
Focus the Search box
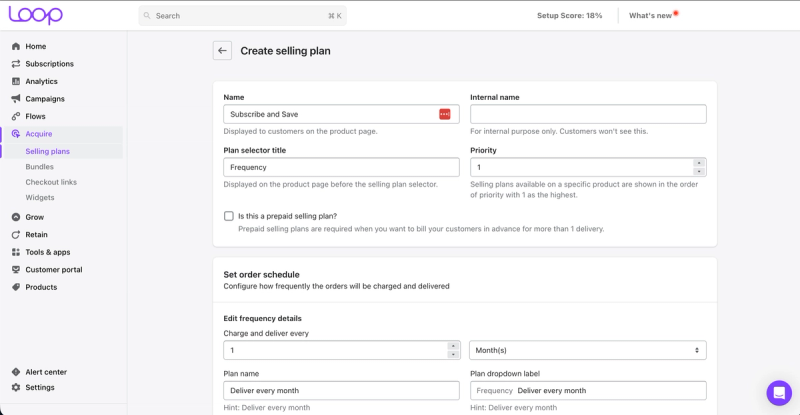pos(242,16)
